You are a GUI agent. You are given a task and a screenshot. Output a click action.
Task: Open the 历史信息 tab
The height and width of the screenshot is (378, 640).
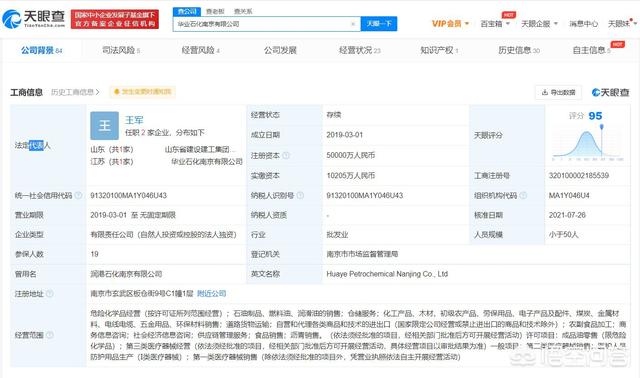(x=519, y=50)
